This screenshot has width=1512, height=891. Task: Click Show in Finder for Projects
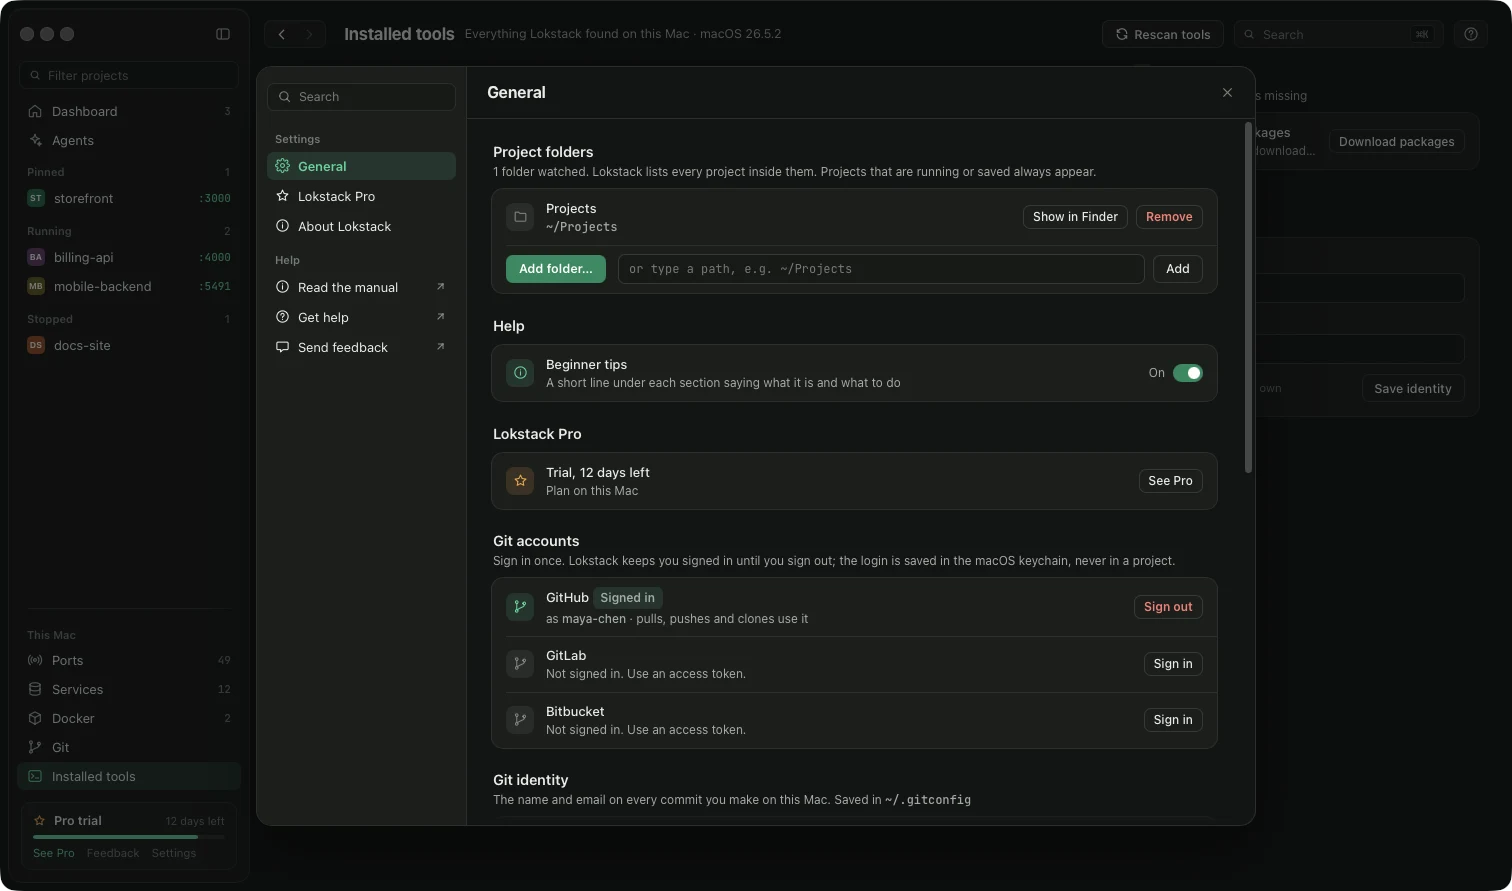click(1075, 217)
